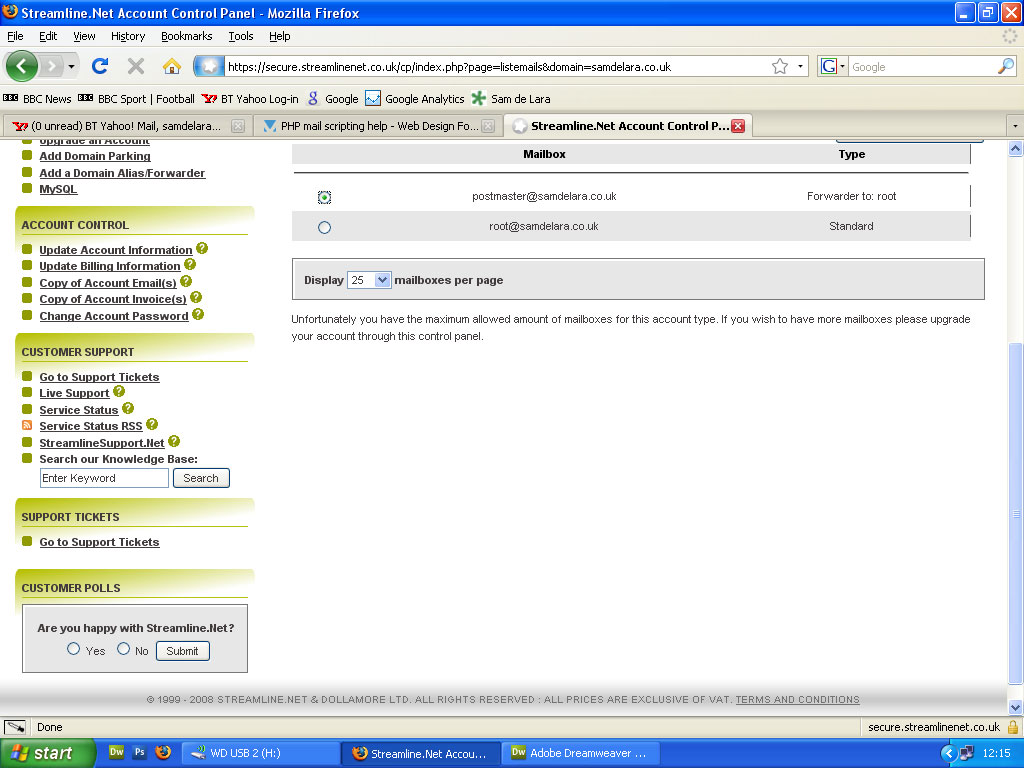Click help icon beside Service Status RSS
Viewport: 1024px width, 768px height.
point(152,424)
